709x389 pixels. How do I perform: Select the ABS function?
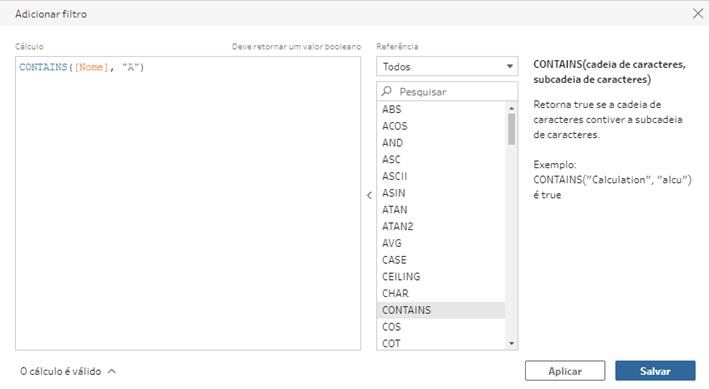pyautogui.click(x=441, y=109)
